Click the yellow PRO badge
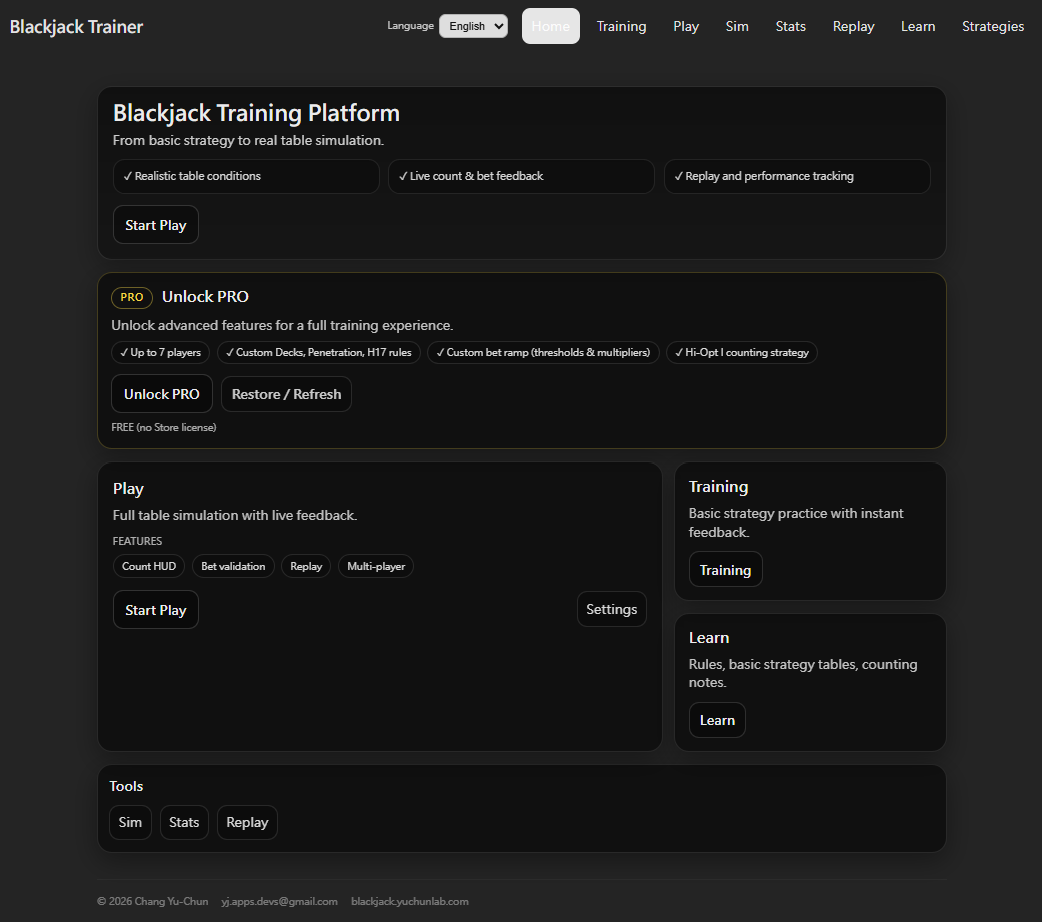 point(132,297)
